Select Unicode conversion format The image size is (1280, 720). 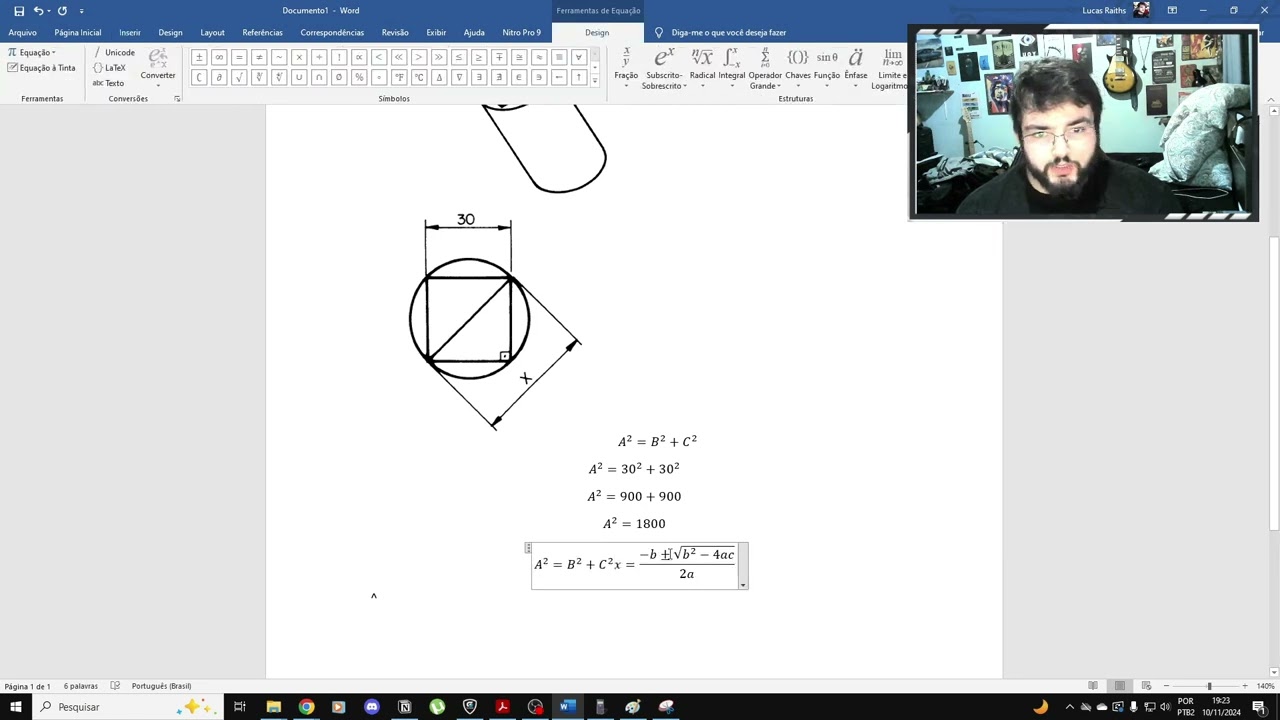click(114, 53)
